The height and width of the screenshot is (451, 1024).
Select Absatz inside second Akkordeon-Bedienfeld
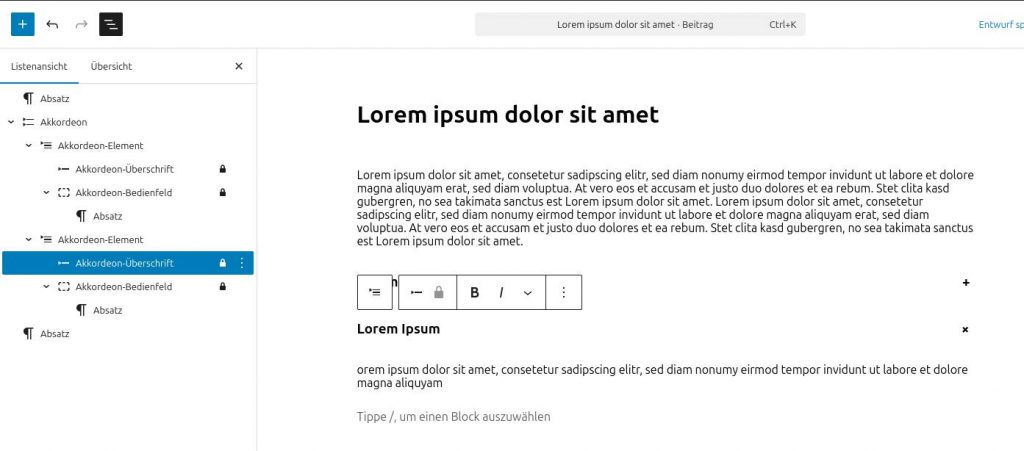point(128,310)
